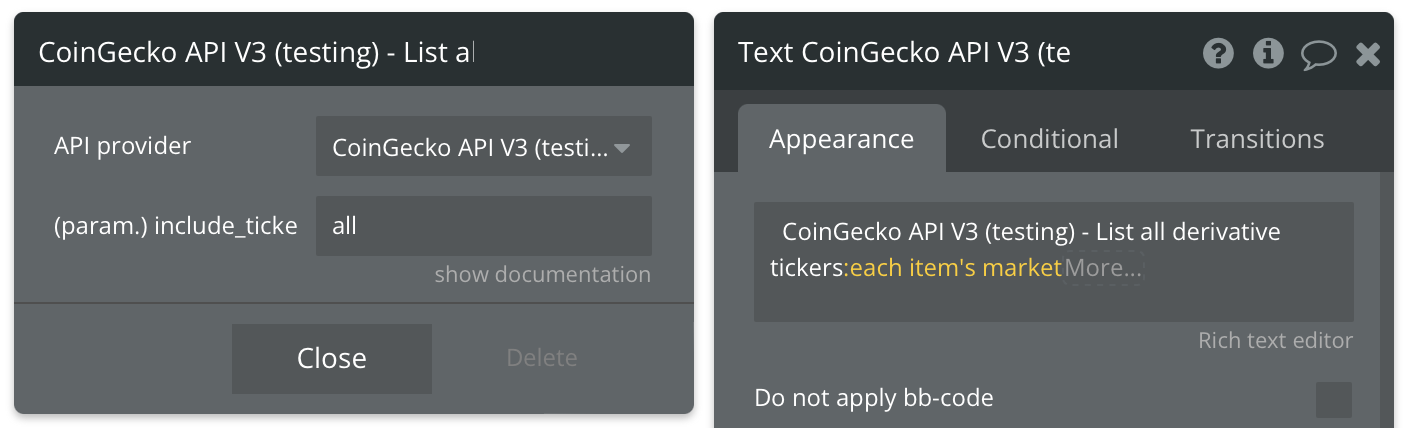Screen dimensions: 1406x428
Task: Click the List all derivative tickers data source text
Action: click(1025, 249)
